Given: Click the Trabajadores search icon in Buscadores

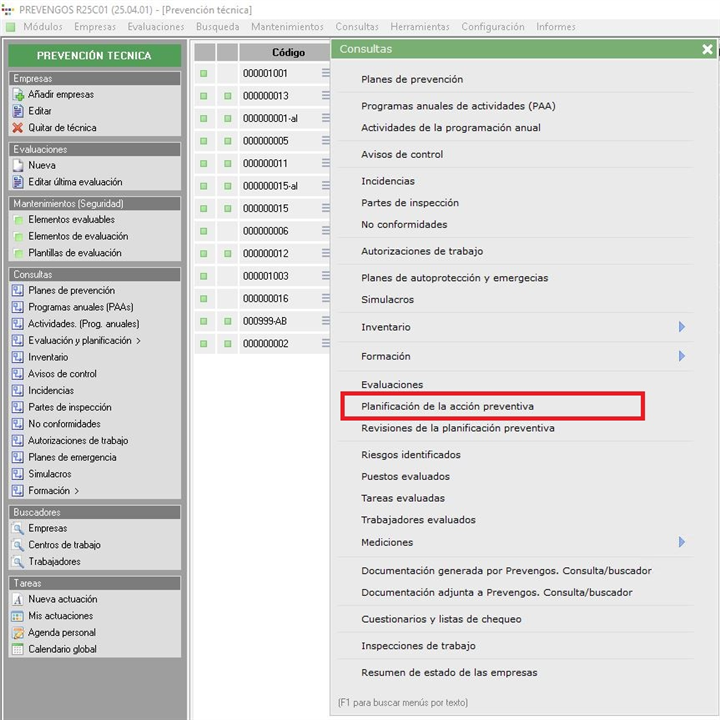Looking at the screenshot, I should [x=18, y=562].
